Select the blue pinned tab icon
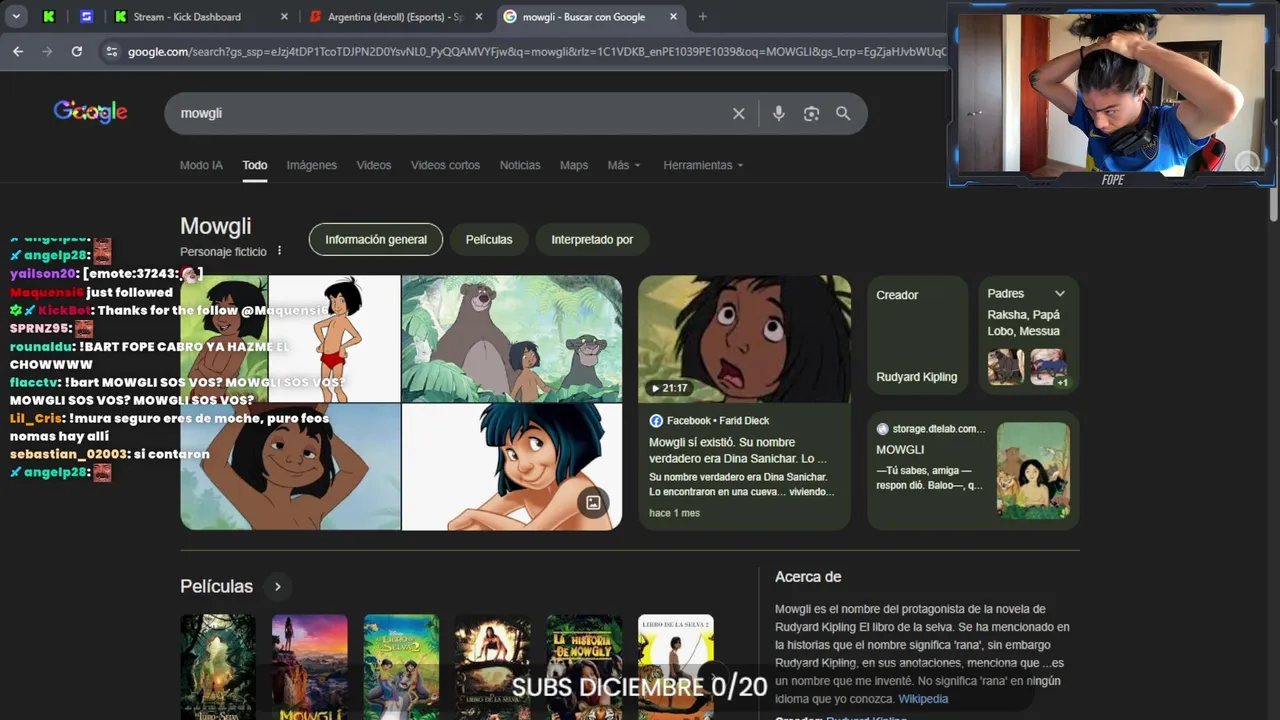 [86, 17]
